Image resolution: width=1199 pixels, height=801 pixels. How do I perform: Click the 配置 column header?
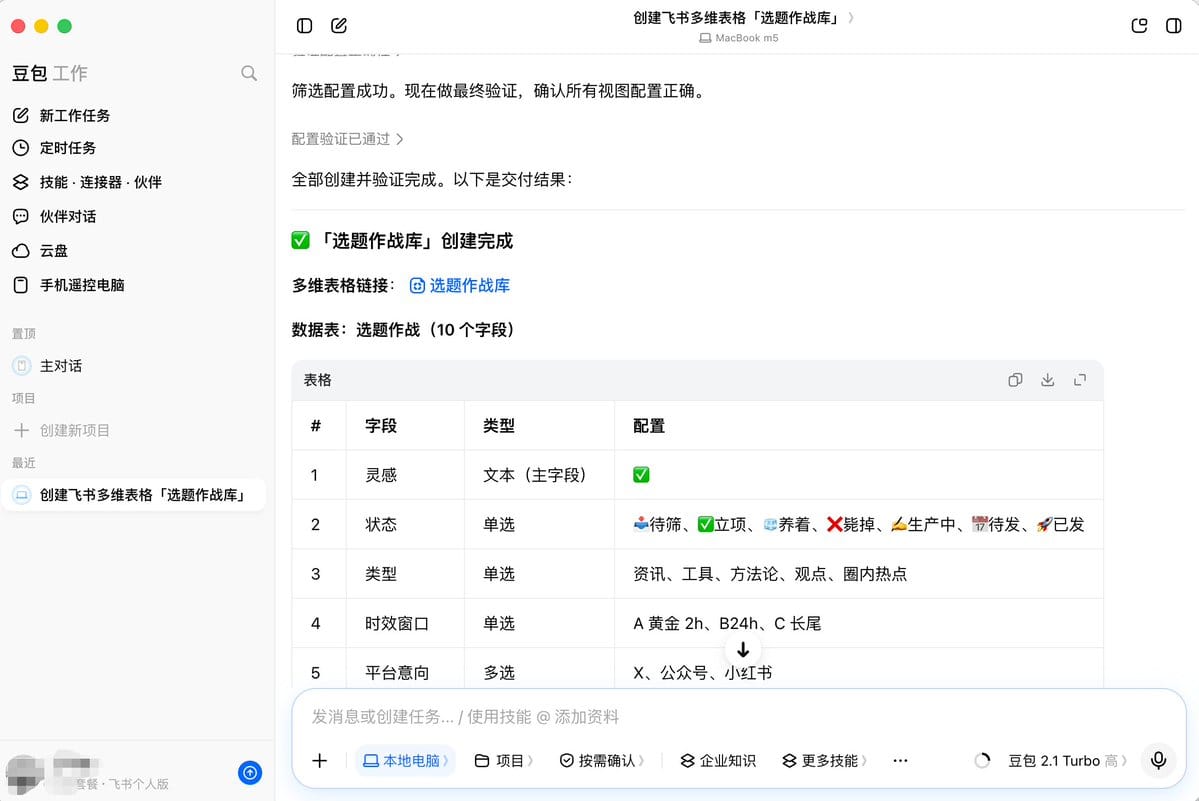tap(648, 426)
